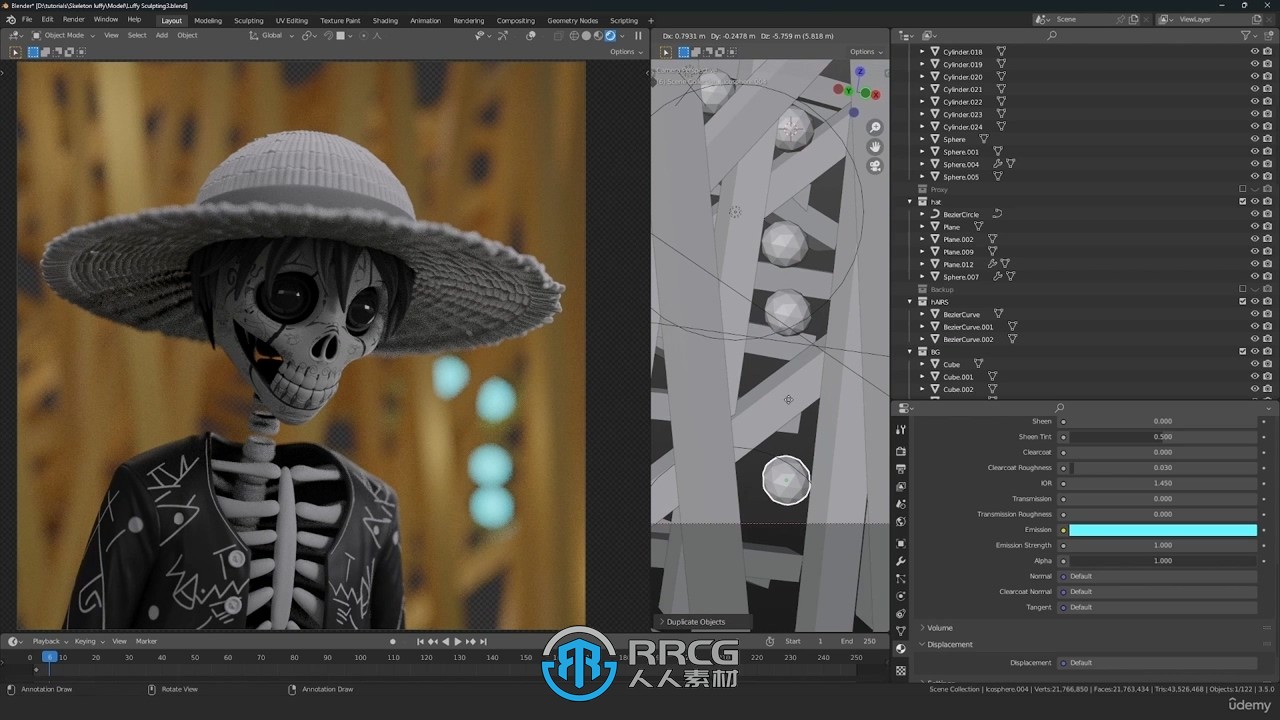
Task: Open the Tool properties tab
Action: tap(901, 429)
